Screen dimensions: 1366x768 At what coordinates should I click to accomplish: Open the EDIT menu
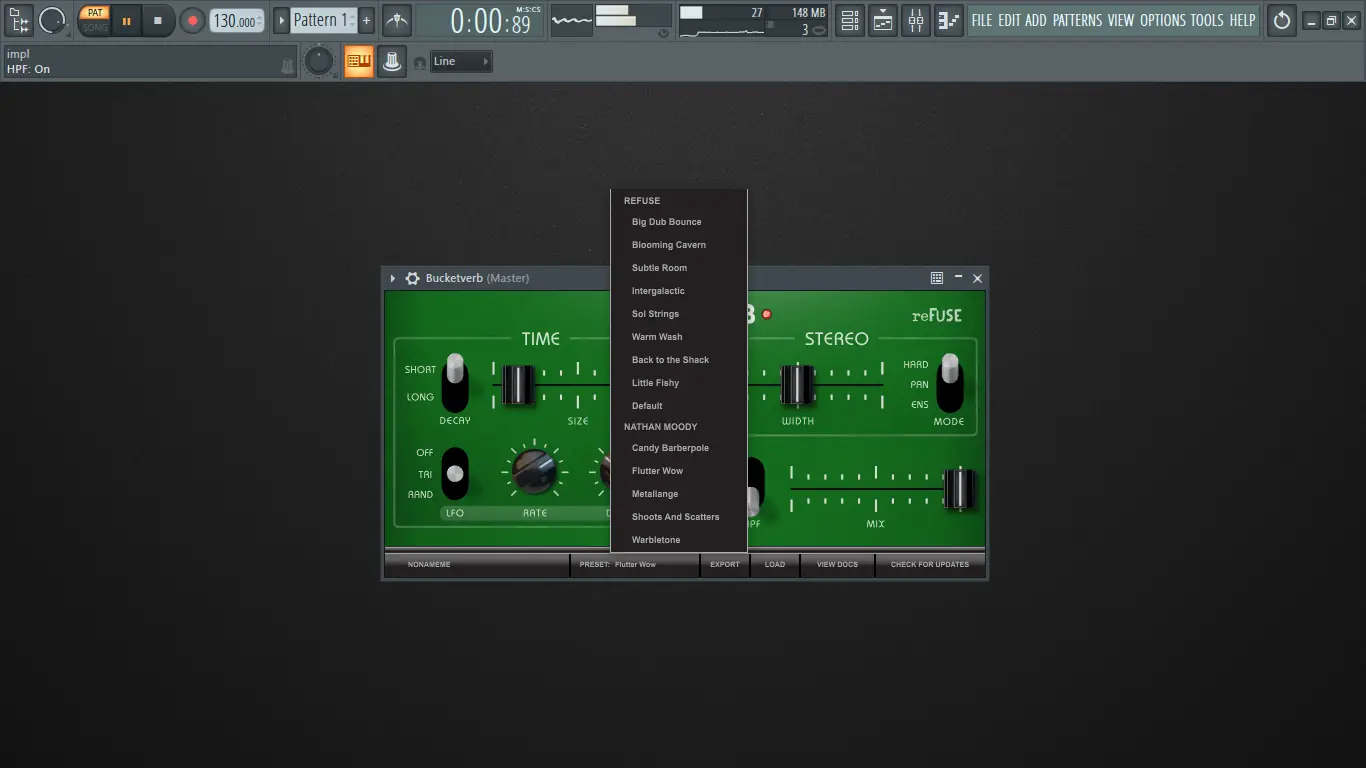pos(1009,20)
